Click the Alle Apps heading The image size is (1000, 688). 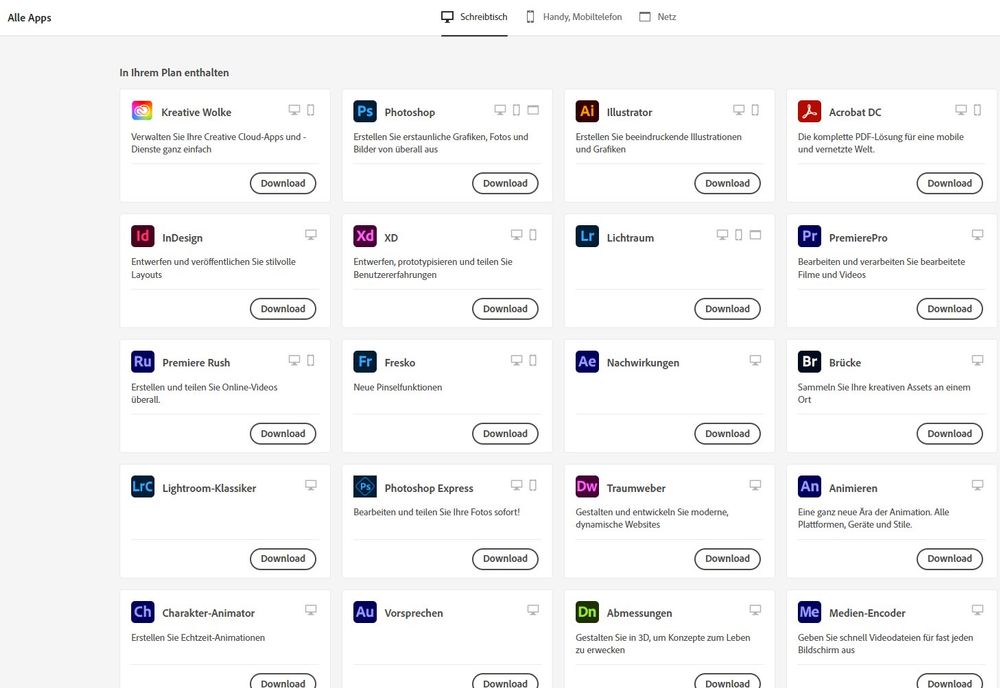click(x=30, y=18)
